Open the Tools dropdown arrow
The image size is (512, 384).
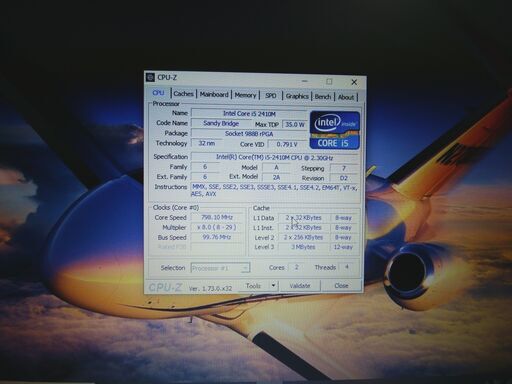[x=273, y=286]
